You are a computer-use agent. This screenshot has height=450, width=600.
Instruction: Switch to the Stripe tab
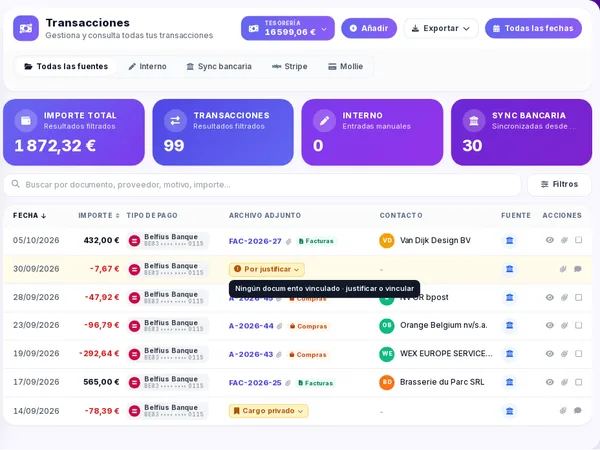click(290, 66)
